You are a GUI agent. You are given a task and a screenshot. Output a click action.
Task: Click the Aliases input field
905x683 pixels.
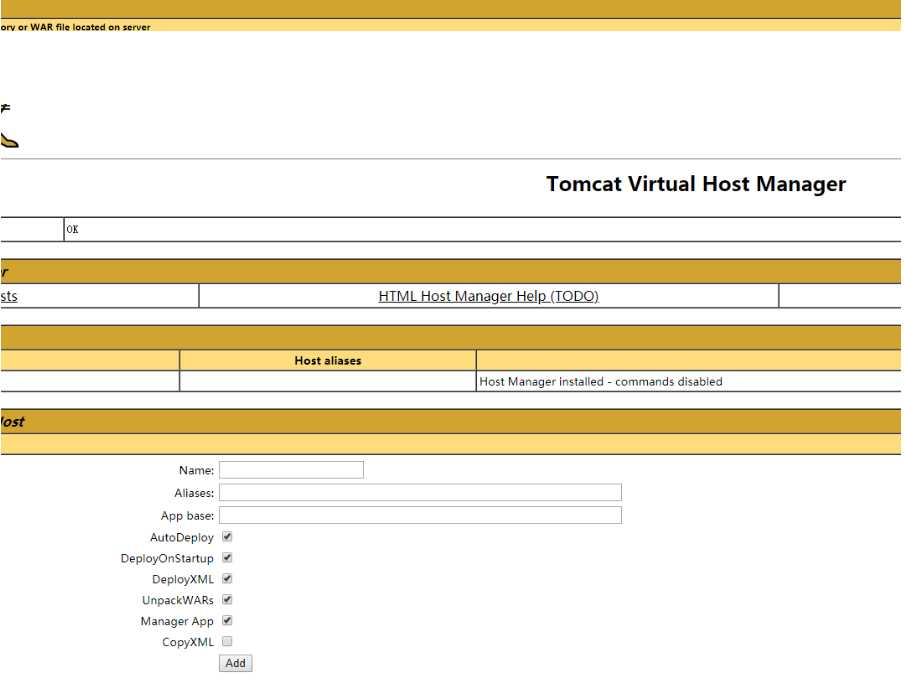420,492
